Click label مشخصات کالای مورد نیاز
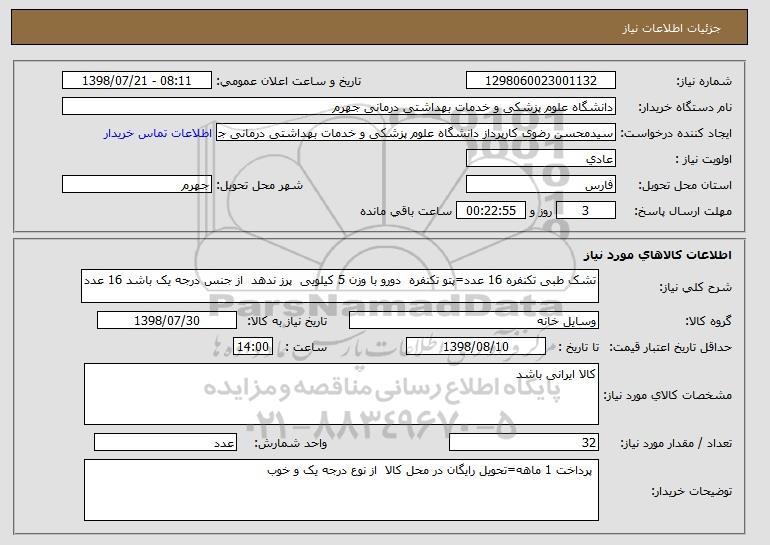Screen dimensions: 770x545 click(x=667, y=395)
